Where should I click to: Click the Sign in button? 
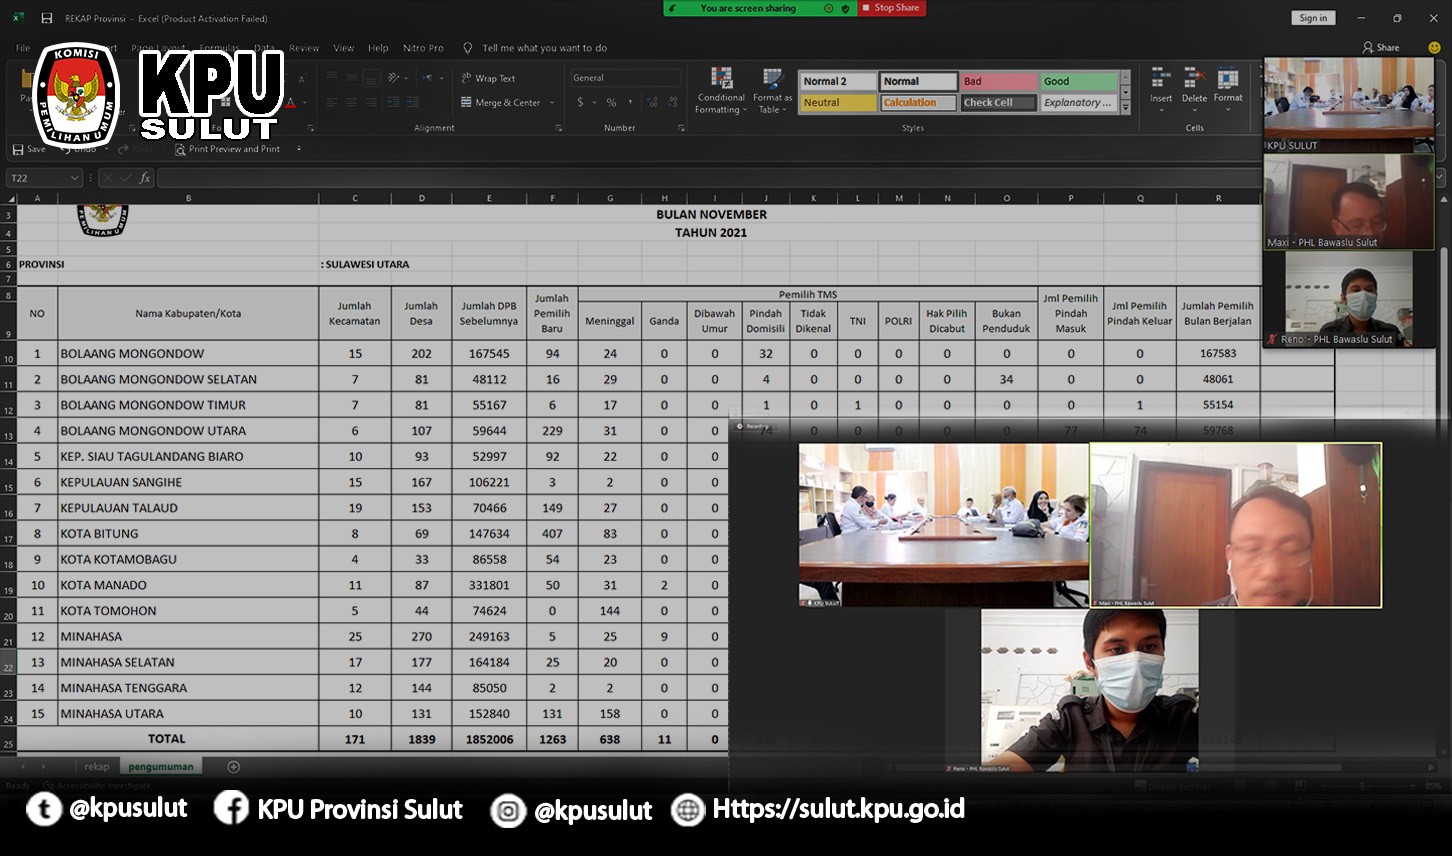(1313, 18)
